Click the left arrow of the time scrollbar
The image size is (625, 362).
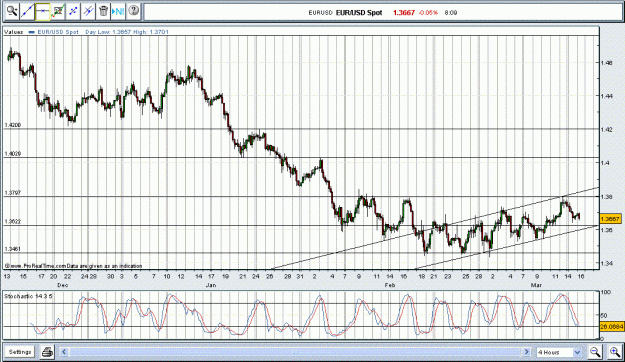[x=64, y=352]
